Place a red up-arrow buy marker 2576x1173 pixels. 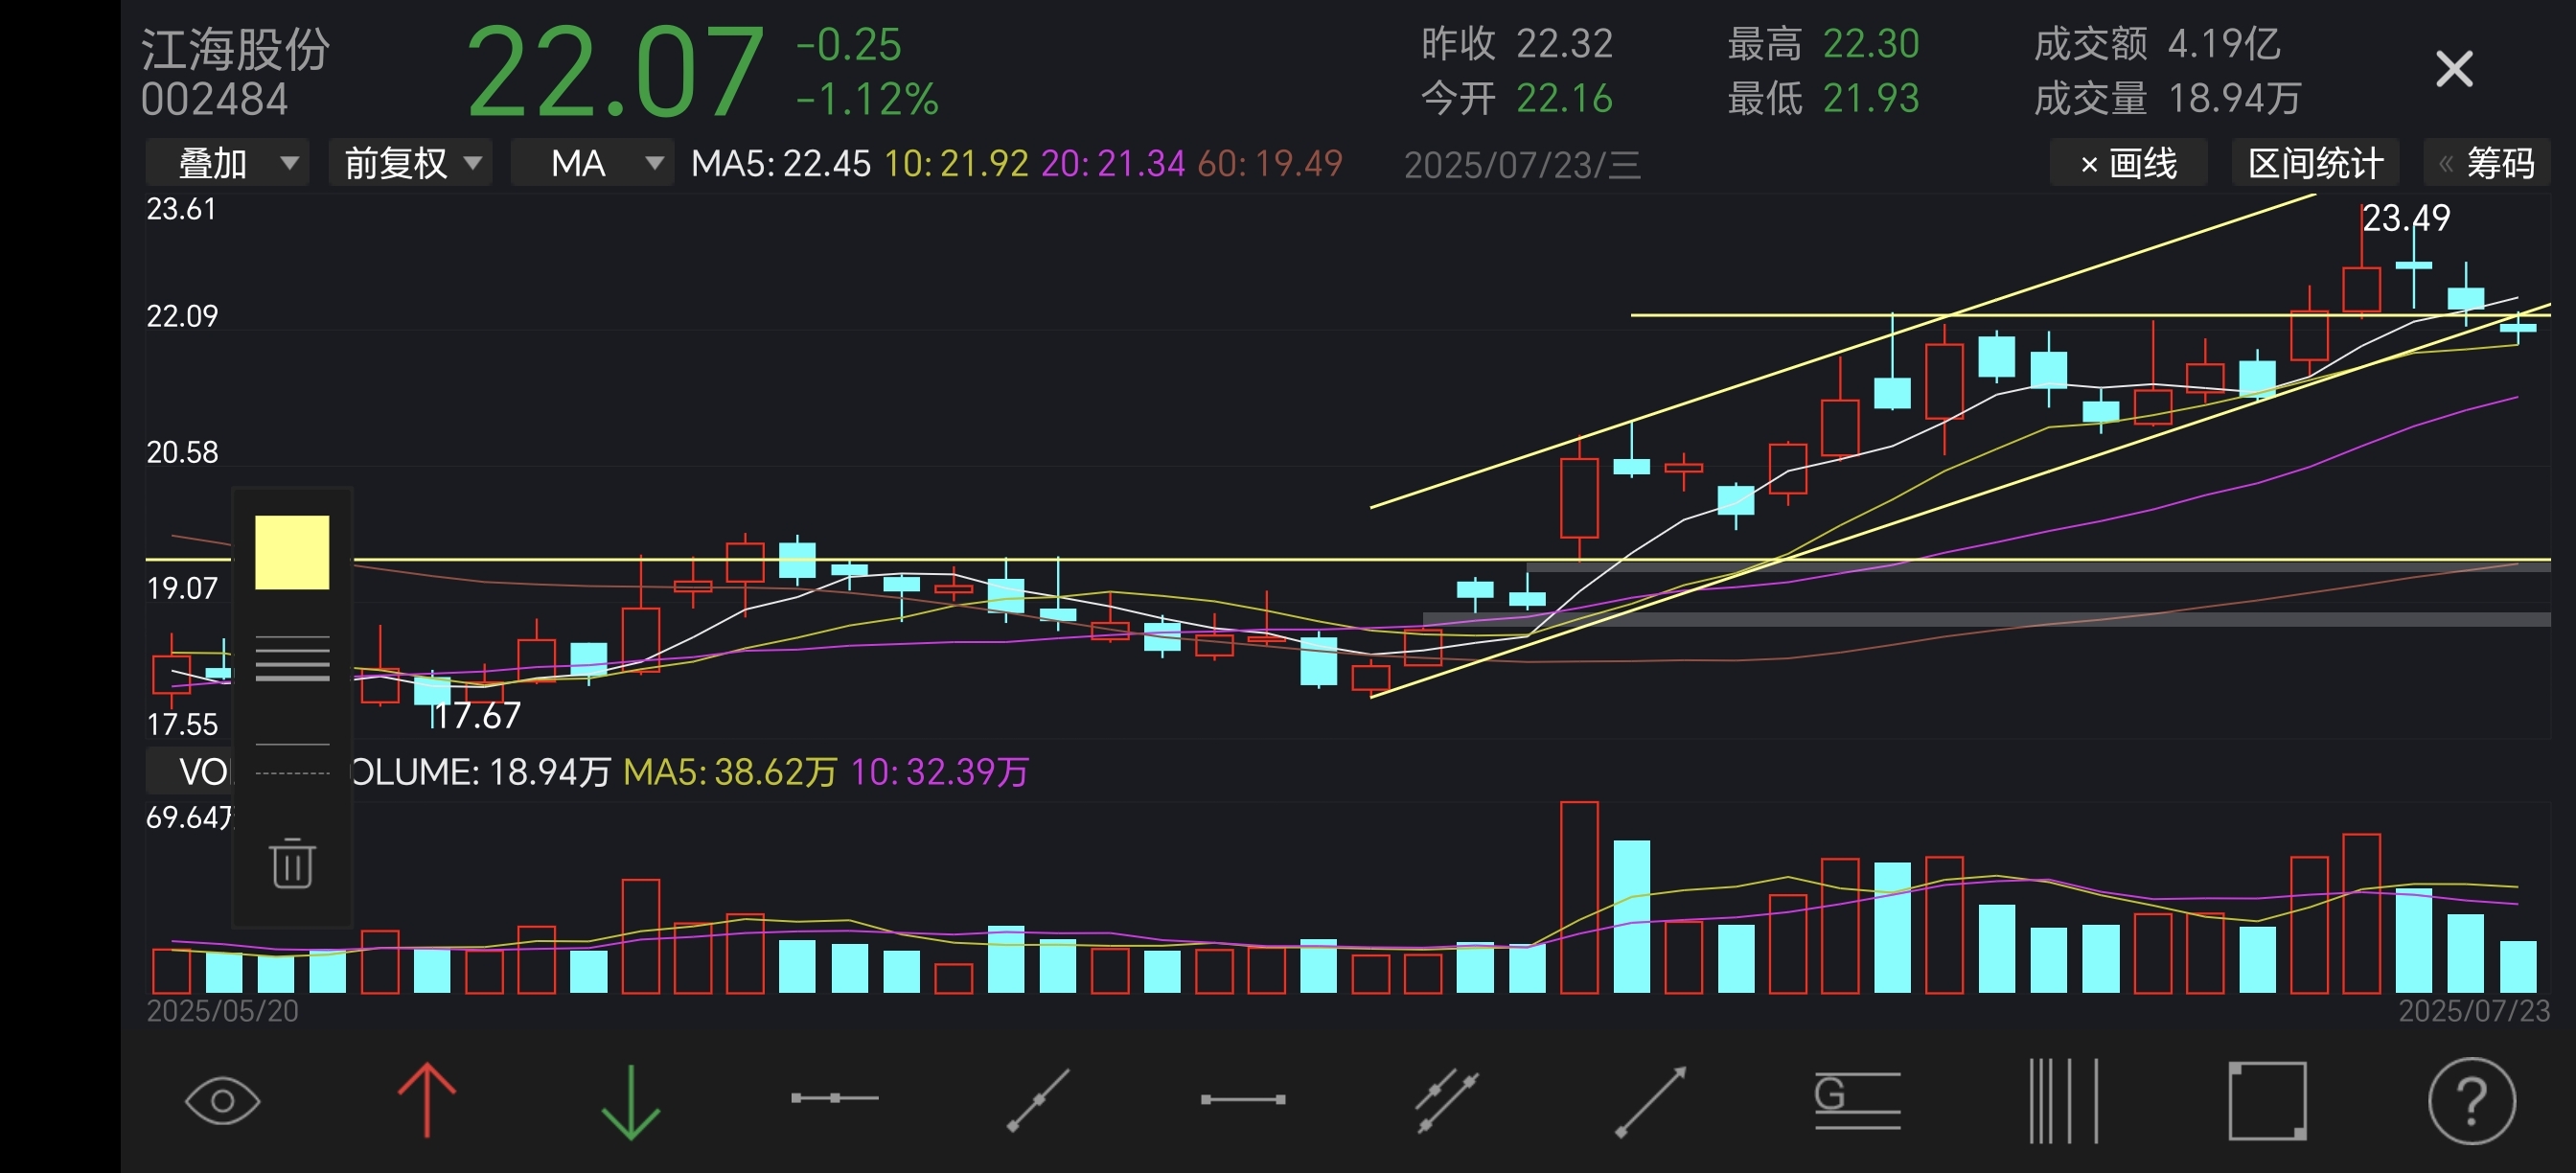tap(427, 1100)
